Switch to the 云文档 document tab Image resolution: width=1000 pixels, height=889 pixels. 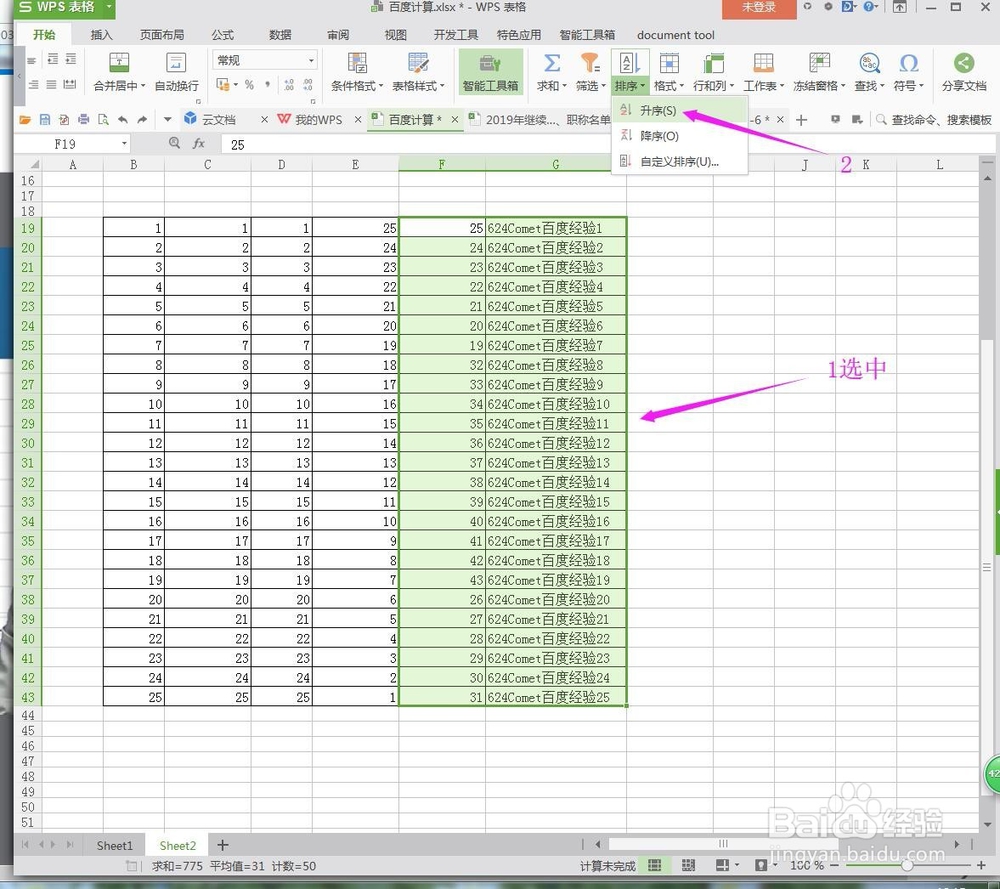pyautogui.click(x=219, y=119)
